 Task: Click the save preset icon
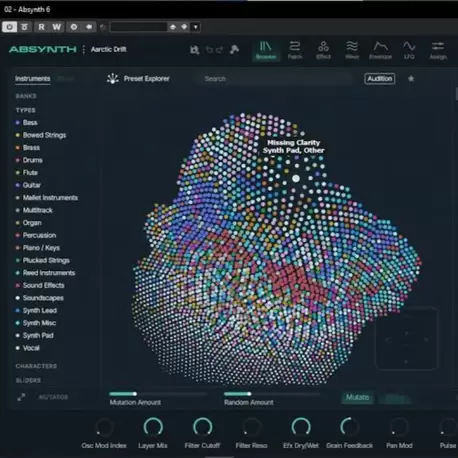point(195,50)
